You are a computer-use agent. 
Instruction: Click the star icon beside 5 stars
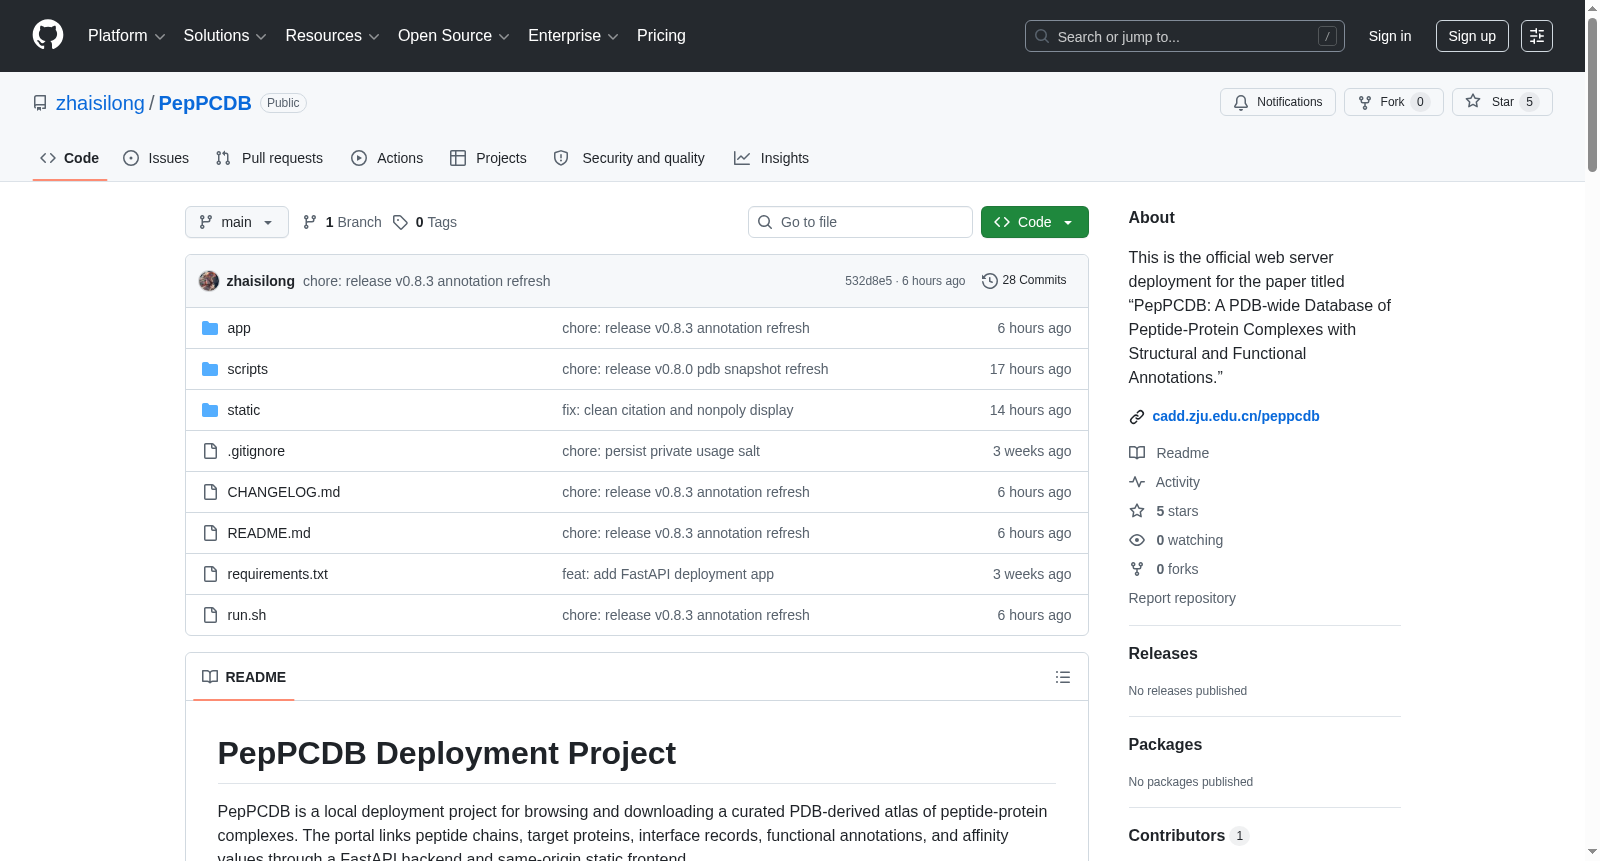click(1137, 511)
